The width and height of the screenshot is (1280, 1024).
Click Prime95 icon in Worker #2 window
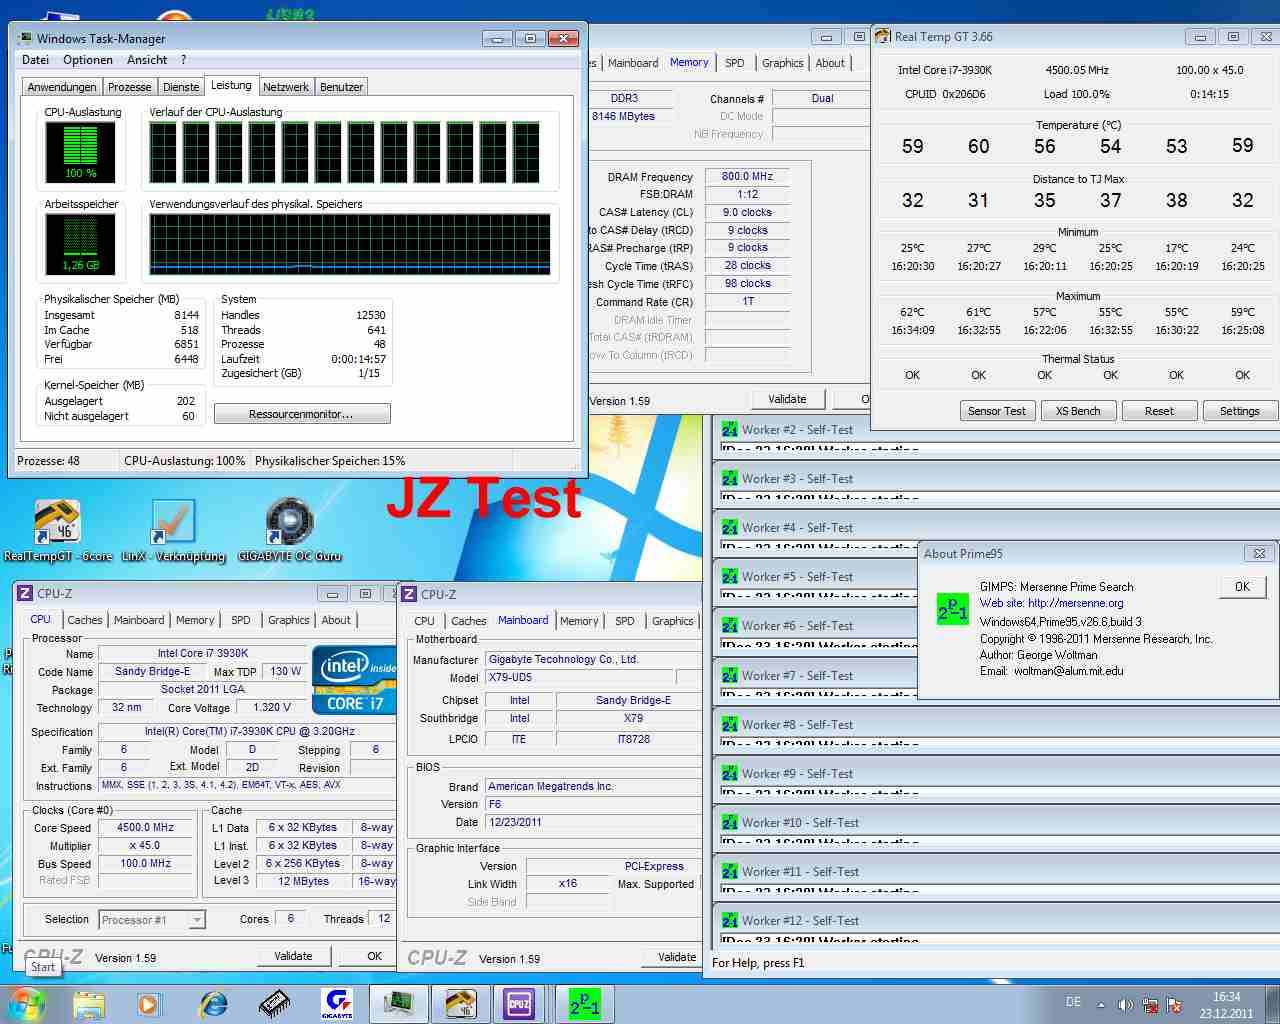[730, 430]
